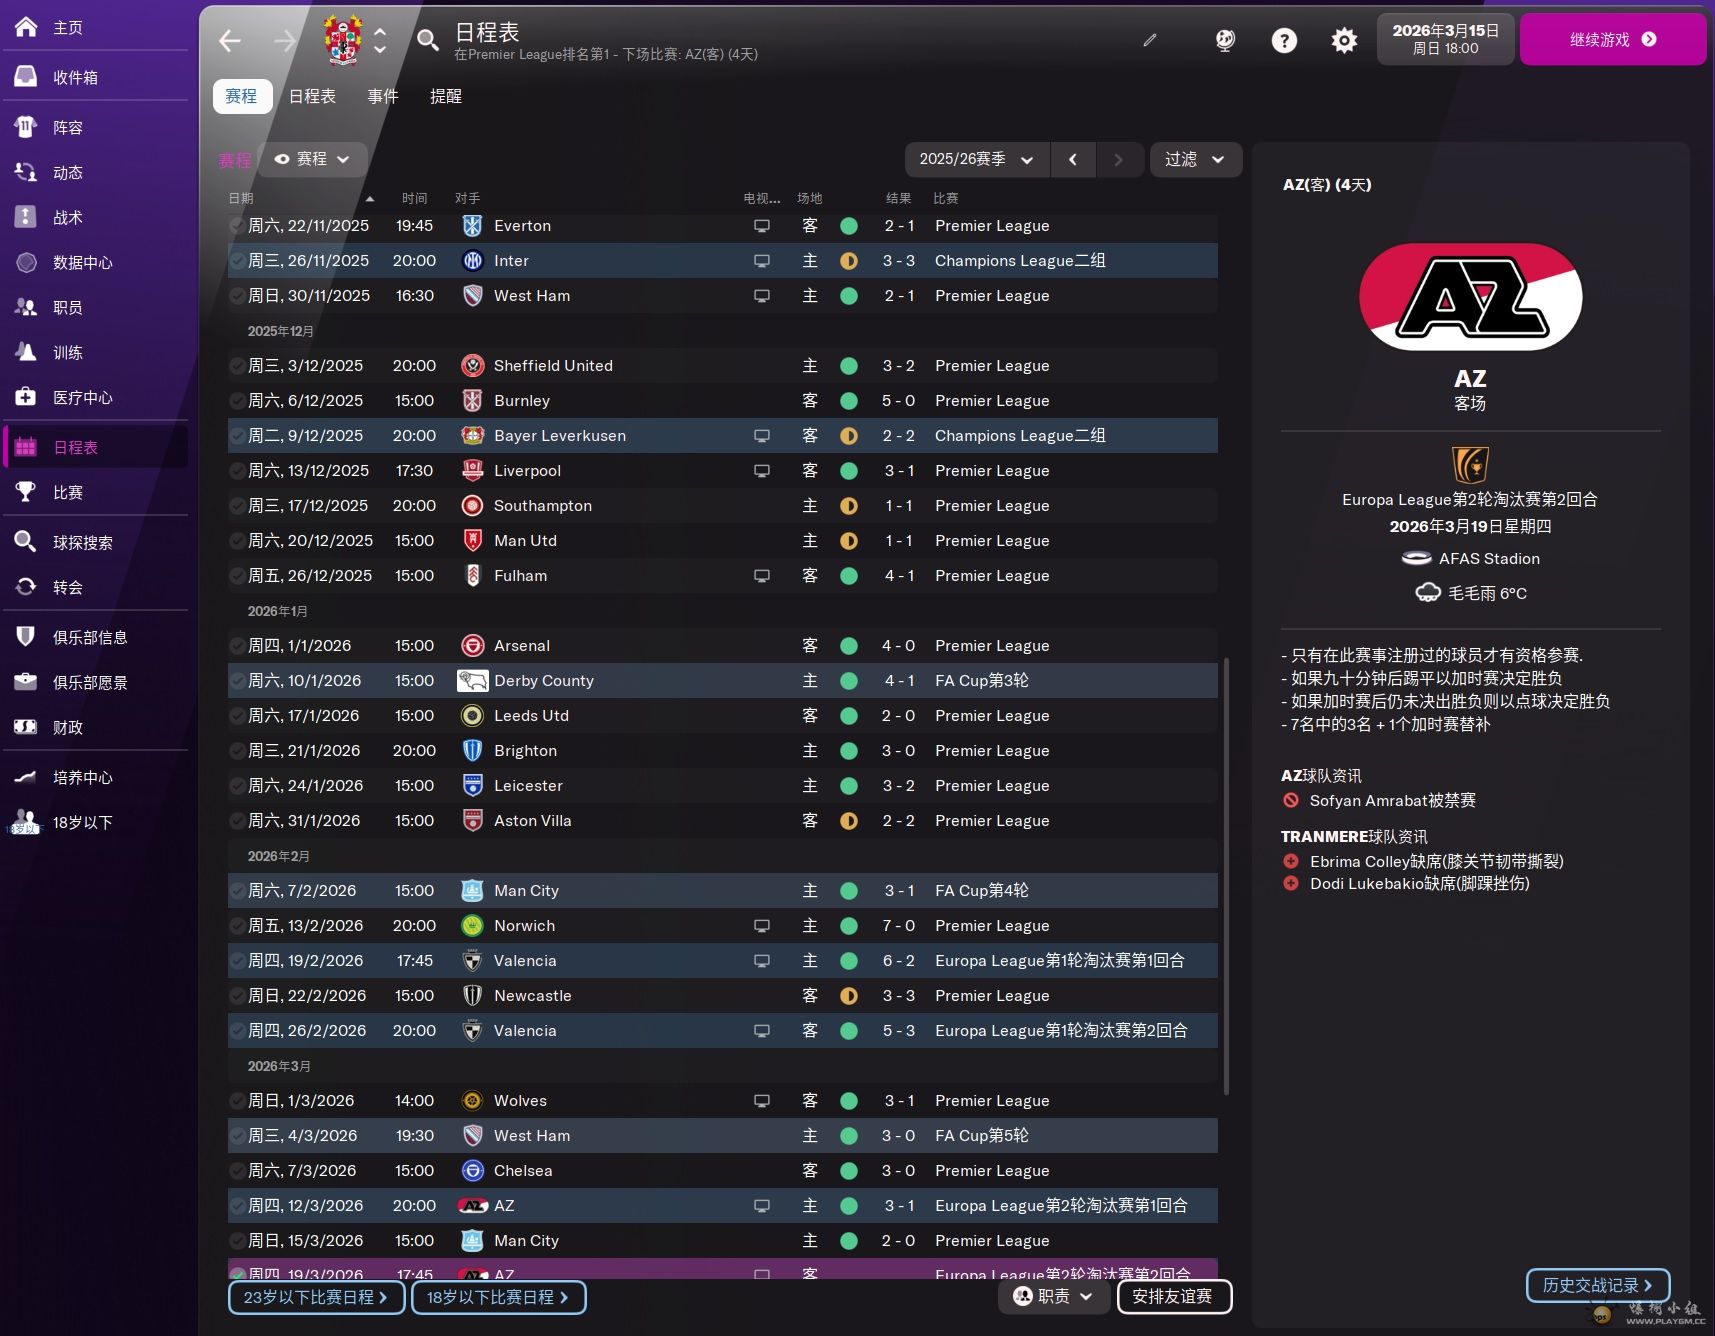The image size is (1715, 1336).
Task: Open the 转会 transfers icon
Action: [x=26, y=587]
